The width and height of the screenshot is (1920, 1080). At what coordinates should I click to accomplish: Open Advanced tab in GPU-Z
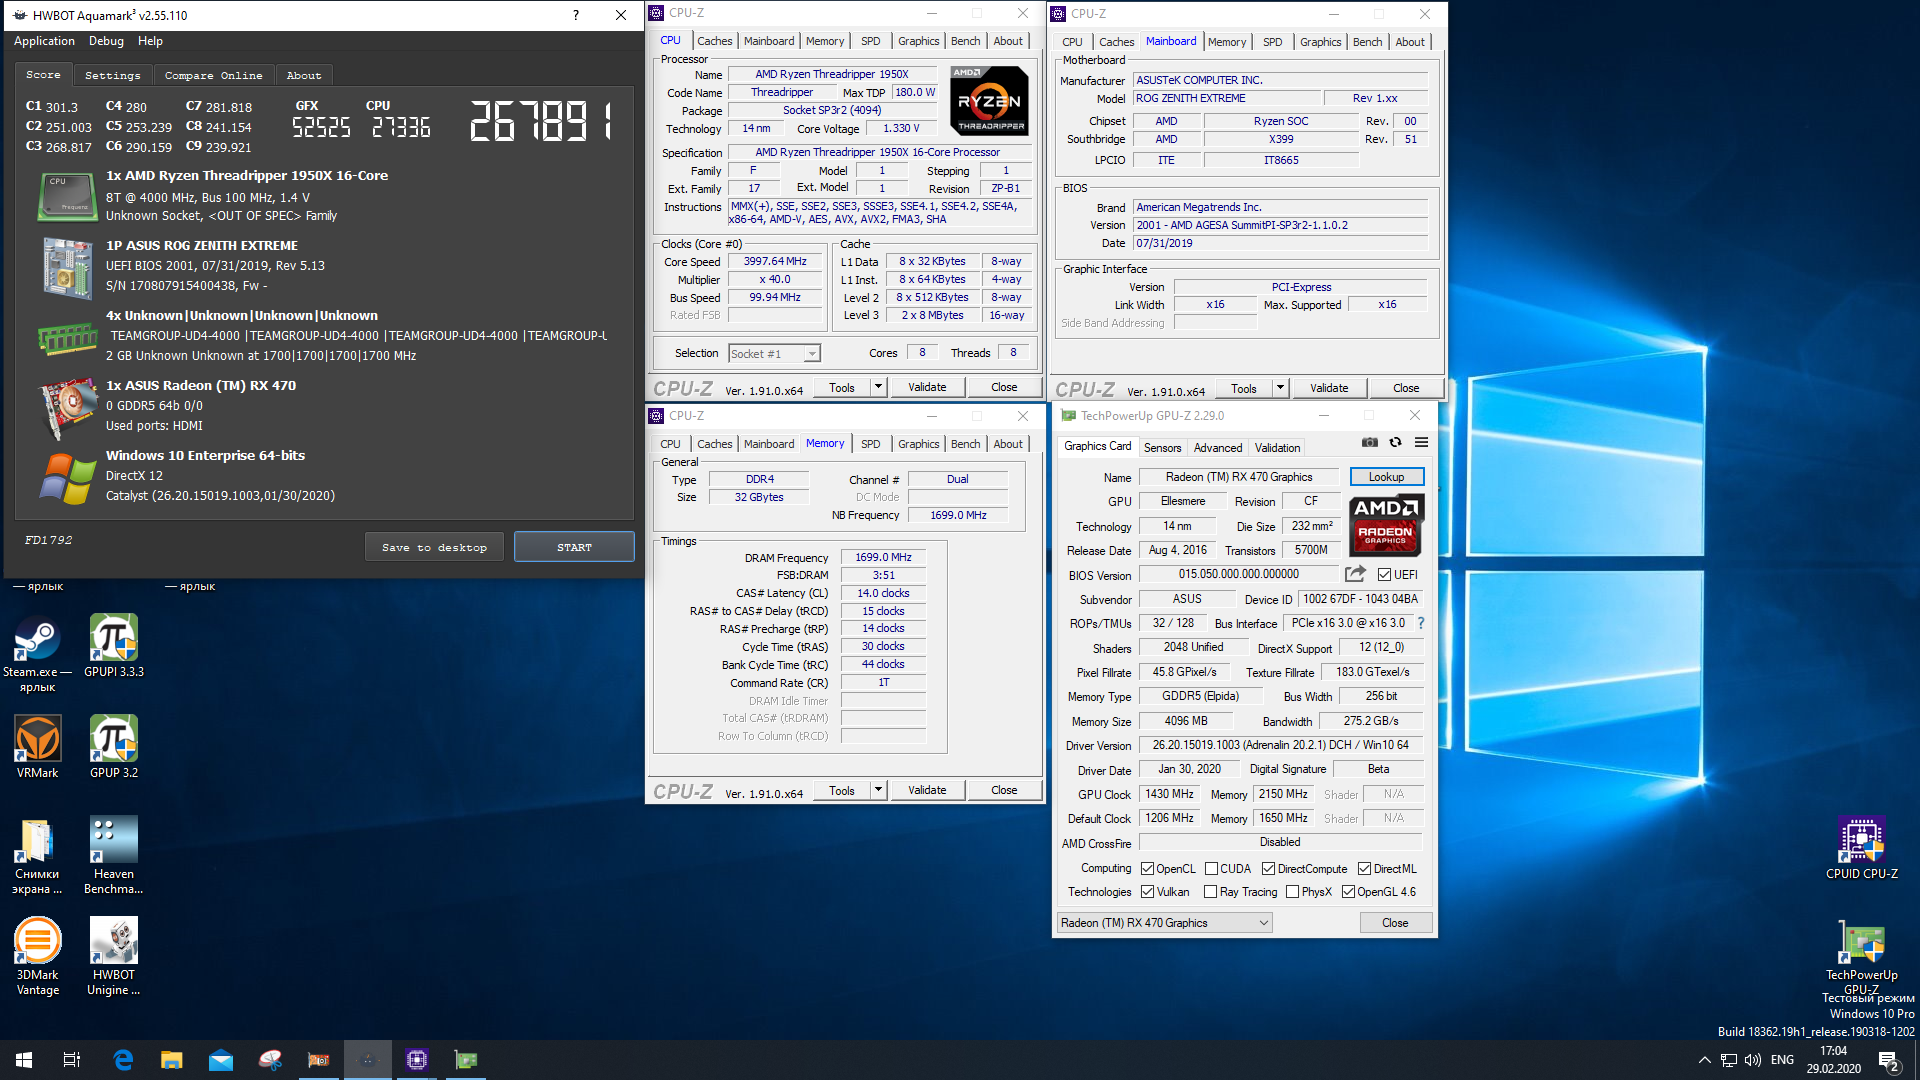1218,448
